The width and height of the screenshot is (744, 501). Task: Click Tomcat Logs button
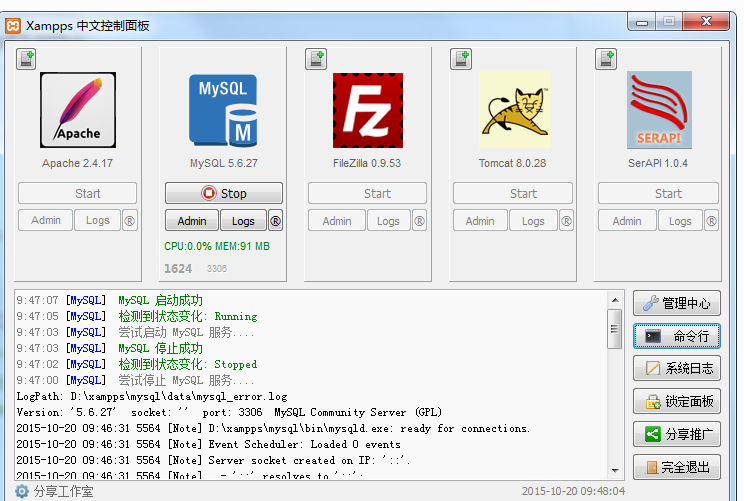pyautogui.click(x=533, y=221)
